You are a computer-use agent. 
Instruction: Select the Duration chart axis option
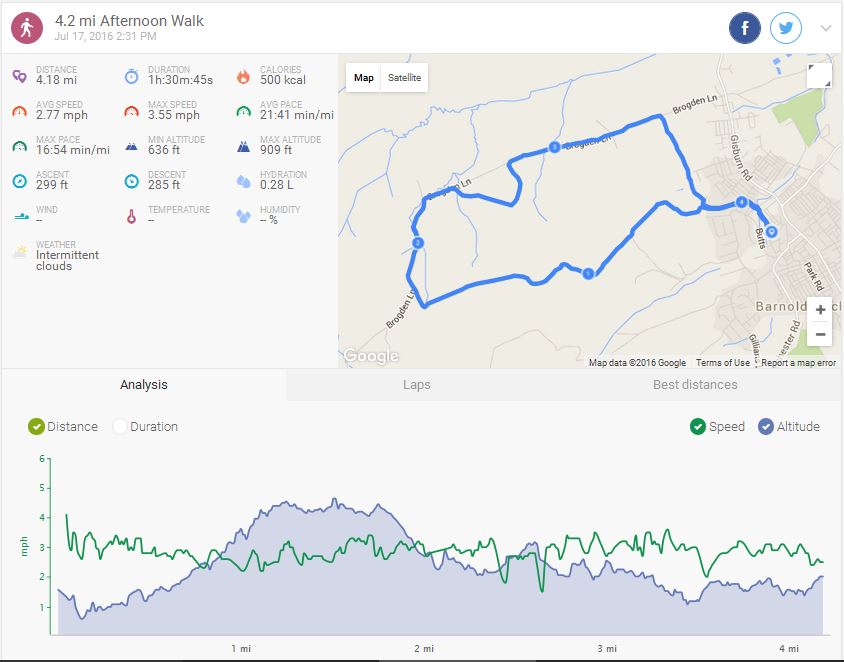(120, 426)
